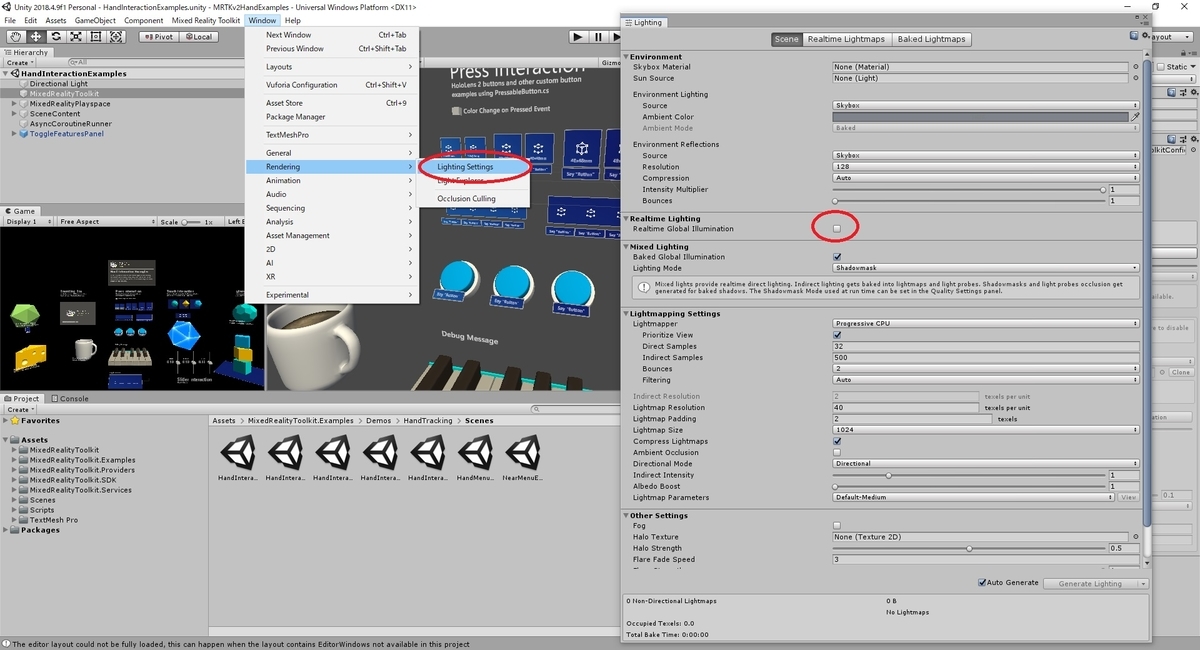Viewport: 1200px width, 650px height.
Task: Select the TextMesh Pro folder
Action: (53, 520)
